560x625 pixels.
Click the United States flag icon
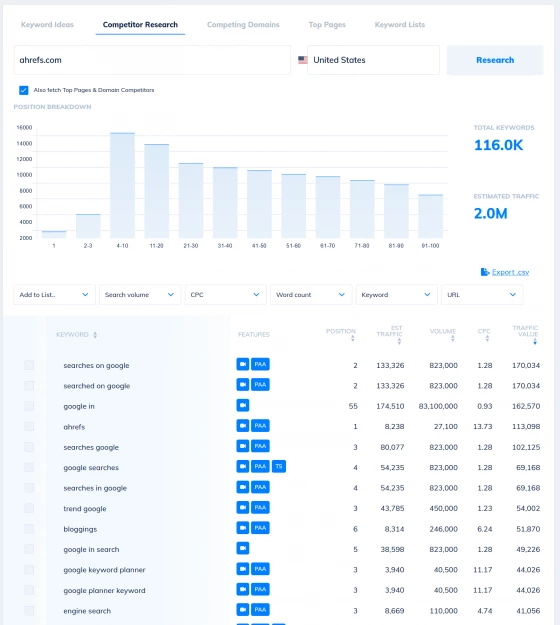(x=303, y=60)
